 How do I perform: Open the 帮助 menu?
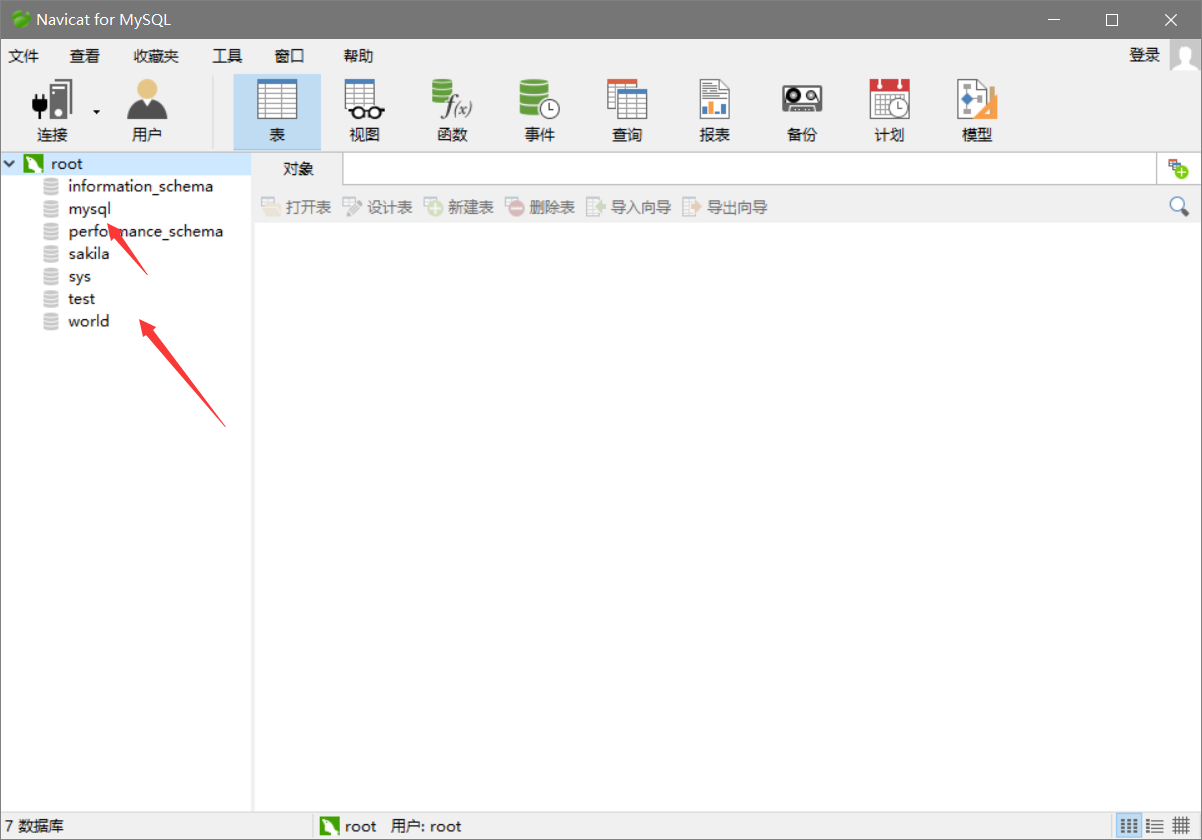click(x=358, y=56)
